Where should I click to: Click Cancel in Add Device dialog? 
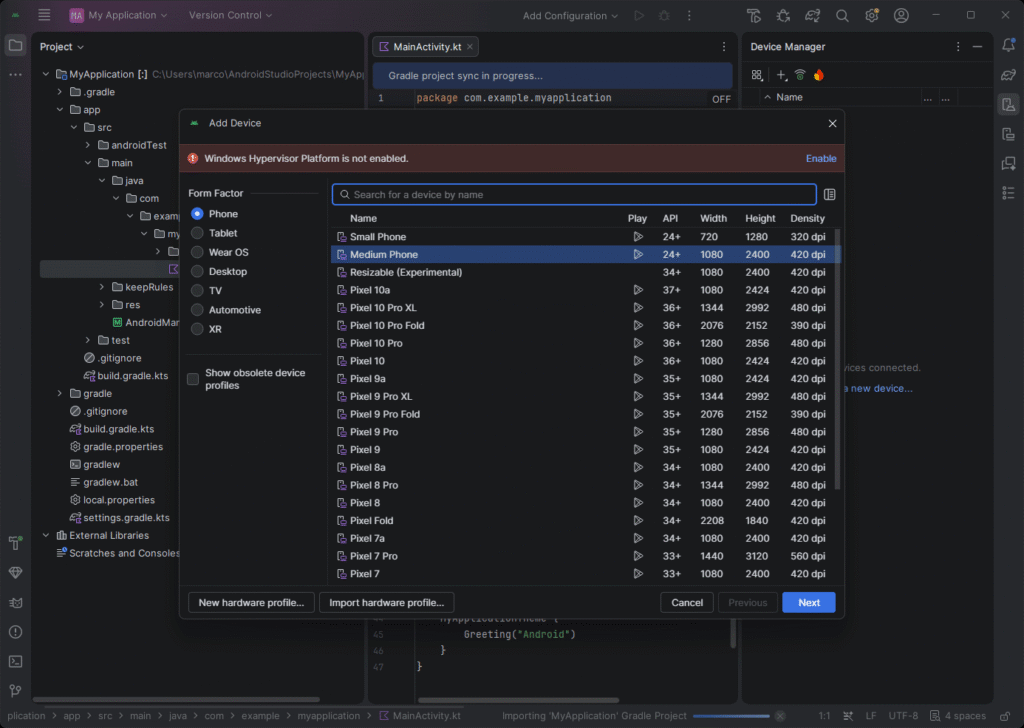pos(687,603)
